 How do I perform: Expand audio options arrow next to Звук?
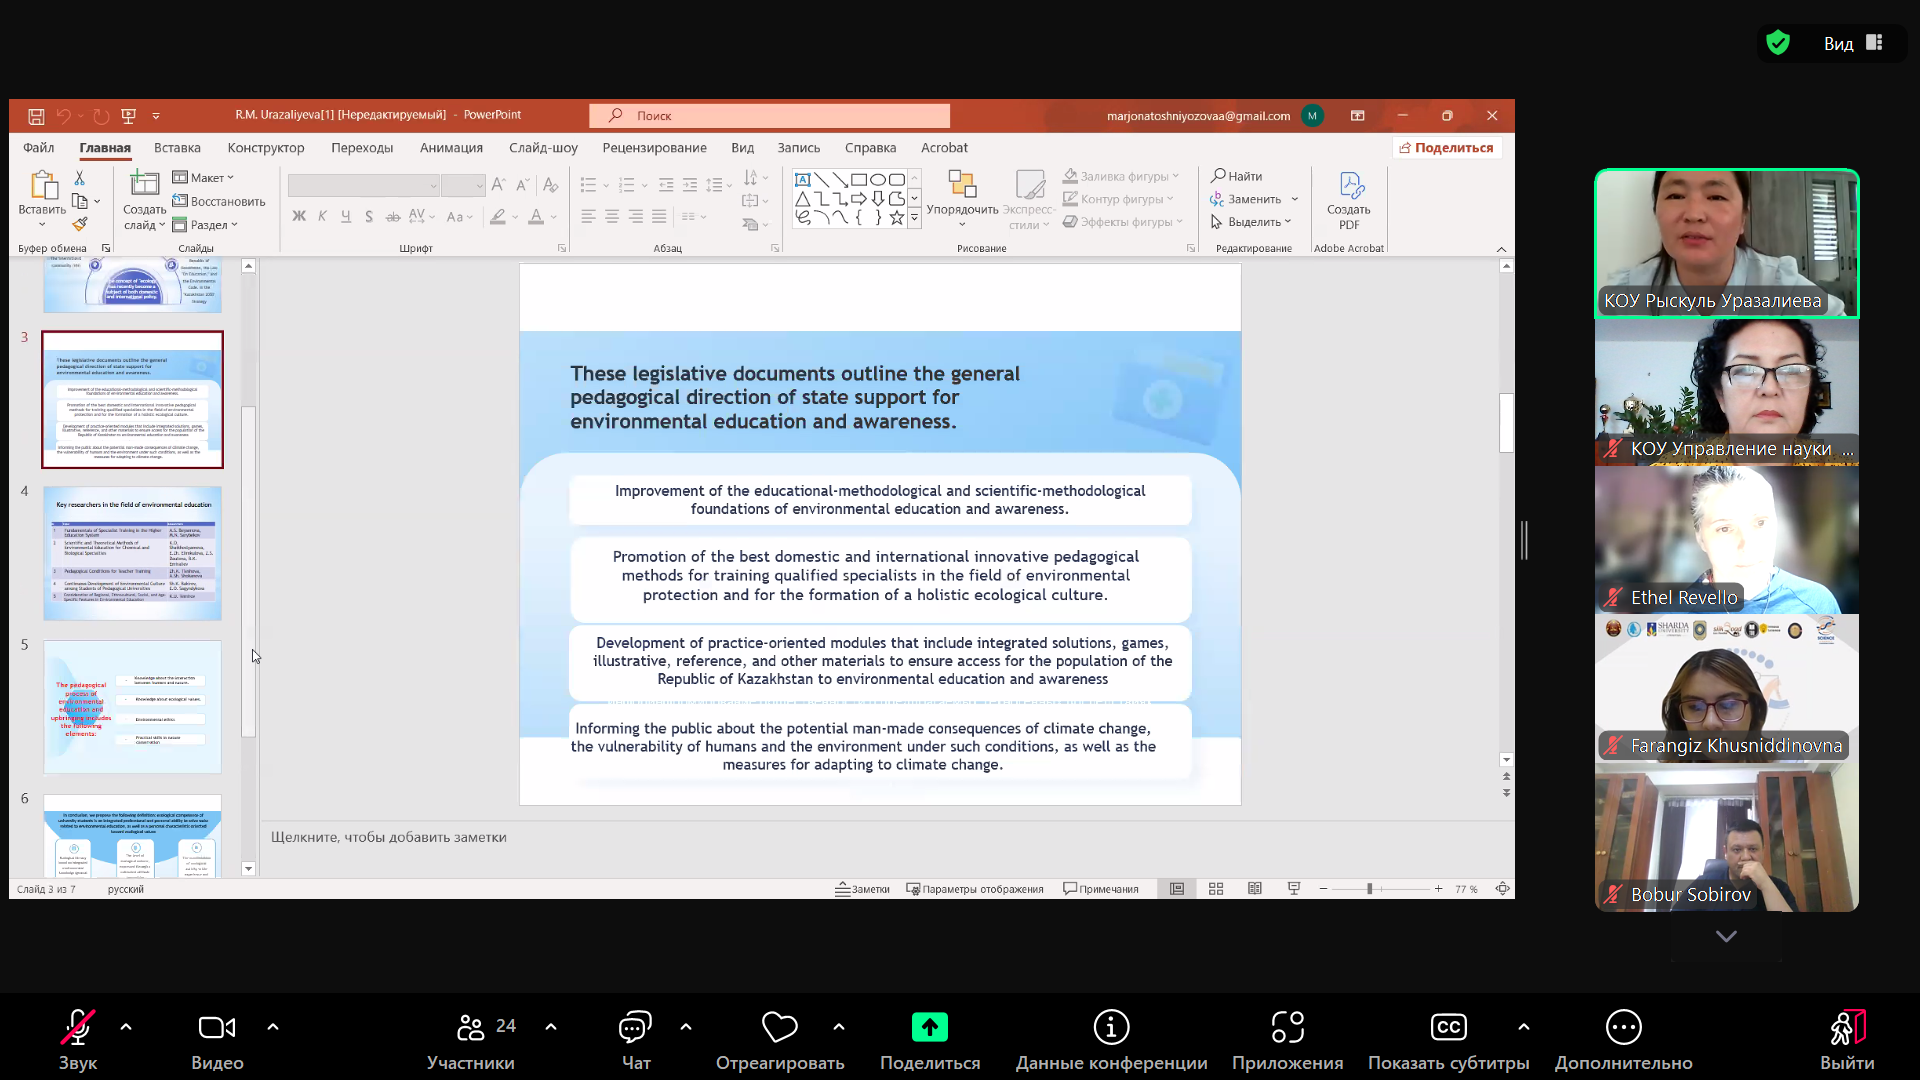coord(126,1027)
